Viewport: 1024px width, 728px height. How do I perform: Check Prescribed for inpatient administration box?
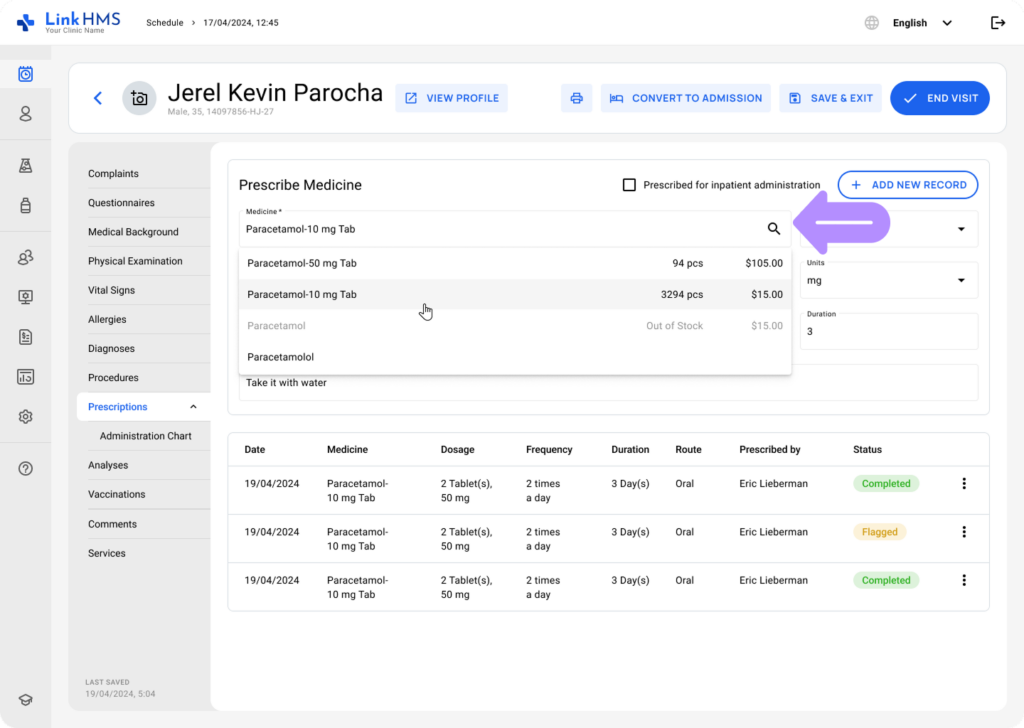coord(629,185)
